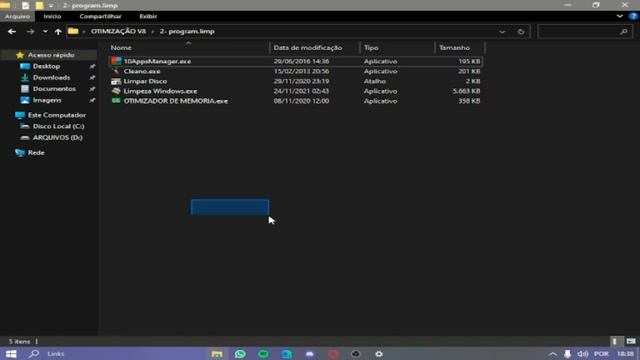Go up one folder level arrow
This screenshot has height=360, width=640.
click(58, 31)
